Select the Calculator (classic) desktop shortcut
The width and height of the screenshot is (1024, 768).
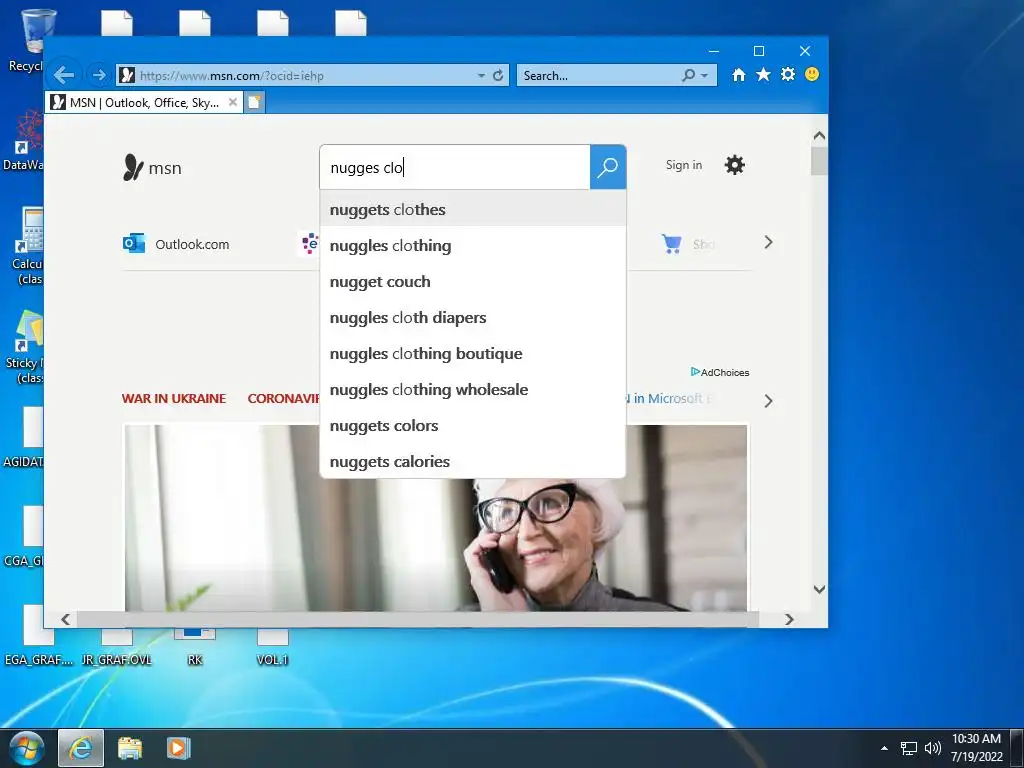27,246
